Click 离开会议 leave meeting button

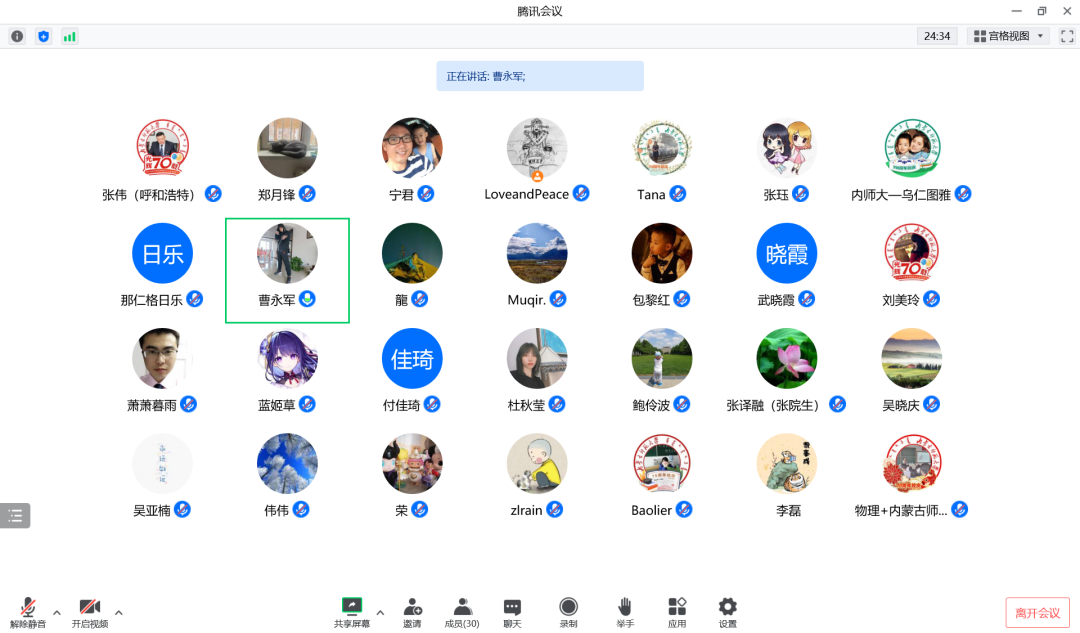pyautogui.click(x=1037, y=612)
